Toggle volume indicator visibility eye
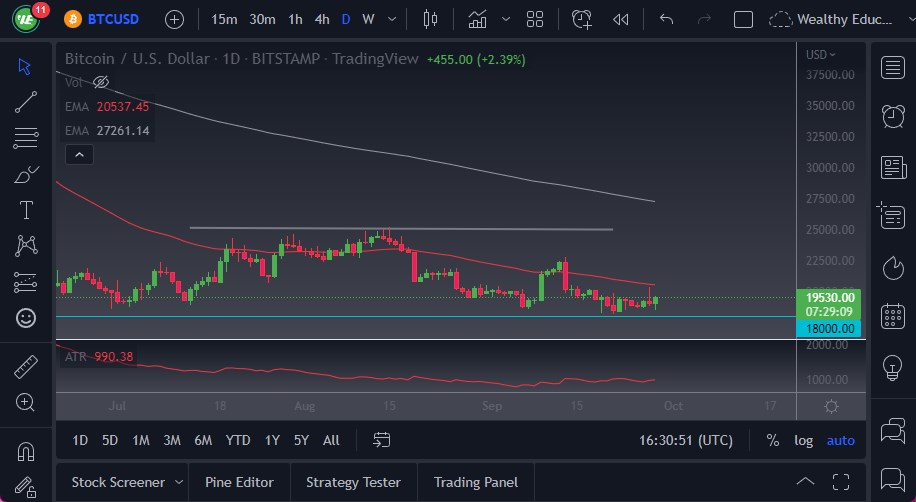Image resolution: width=916 pixels, height=502 pixels. [x=100, y=82]
